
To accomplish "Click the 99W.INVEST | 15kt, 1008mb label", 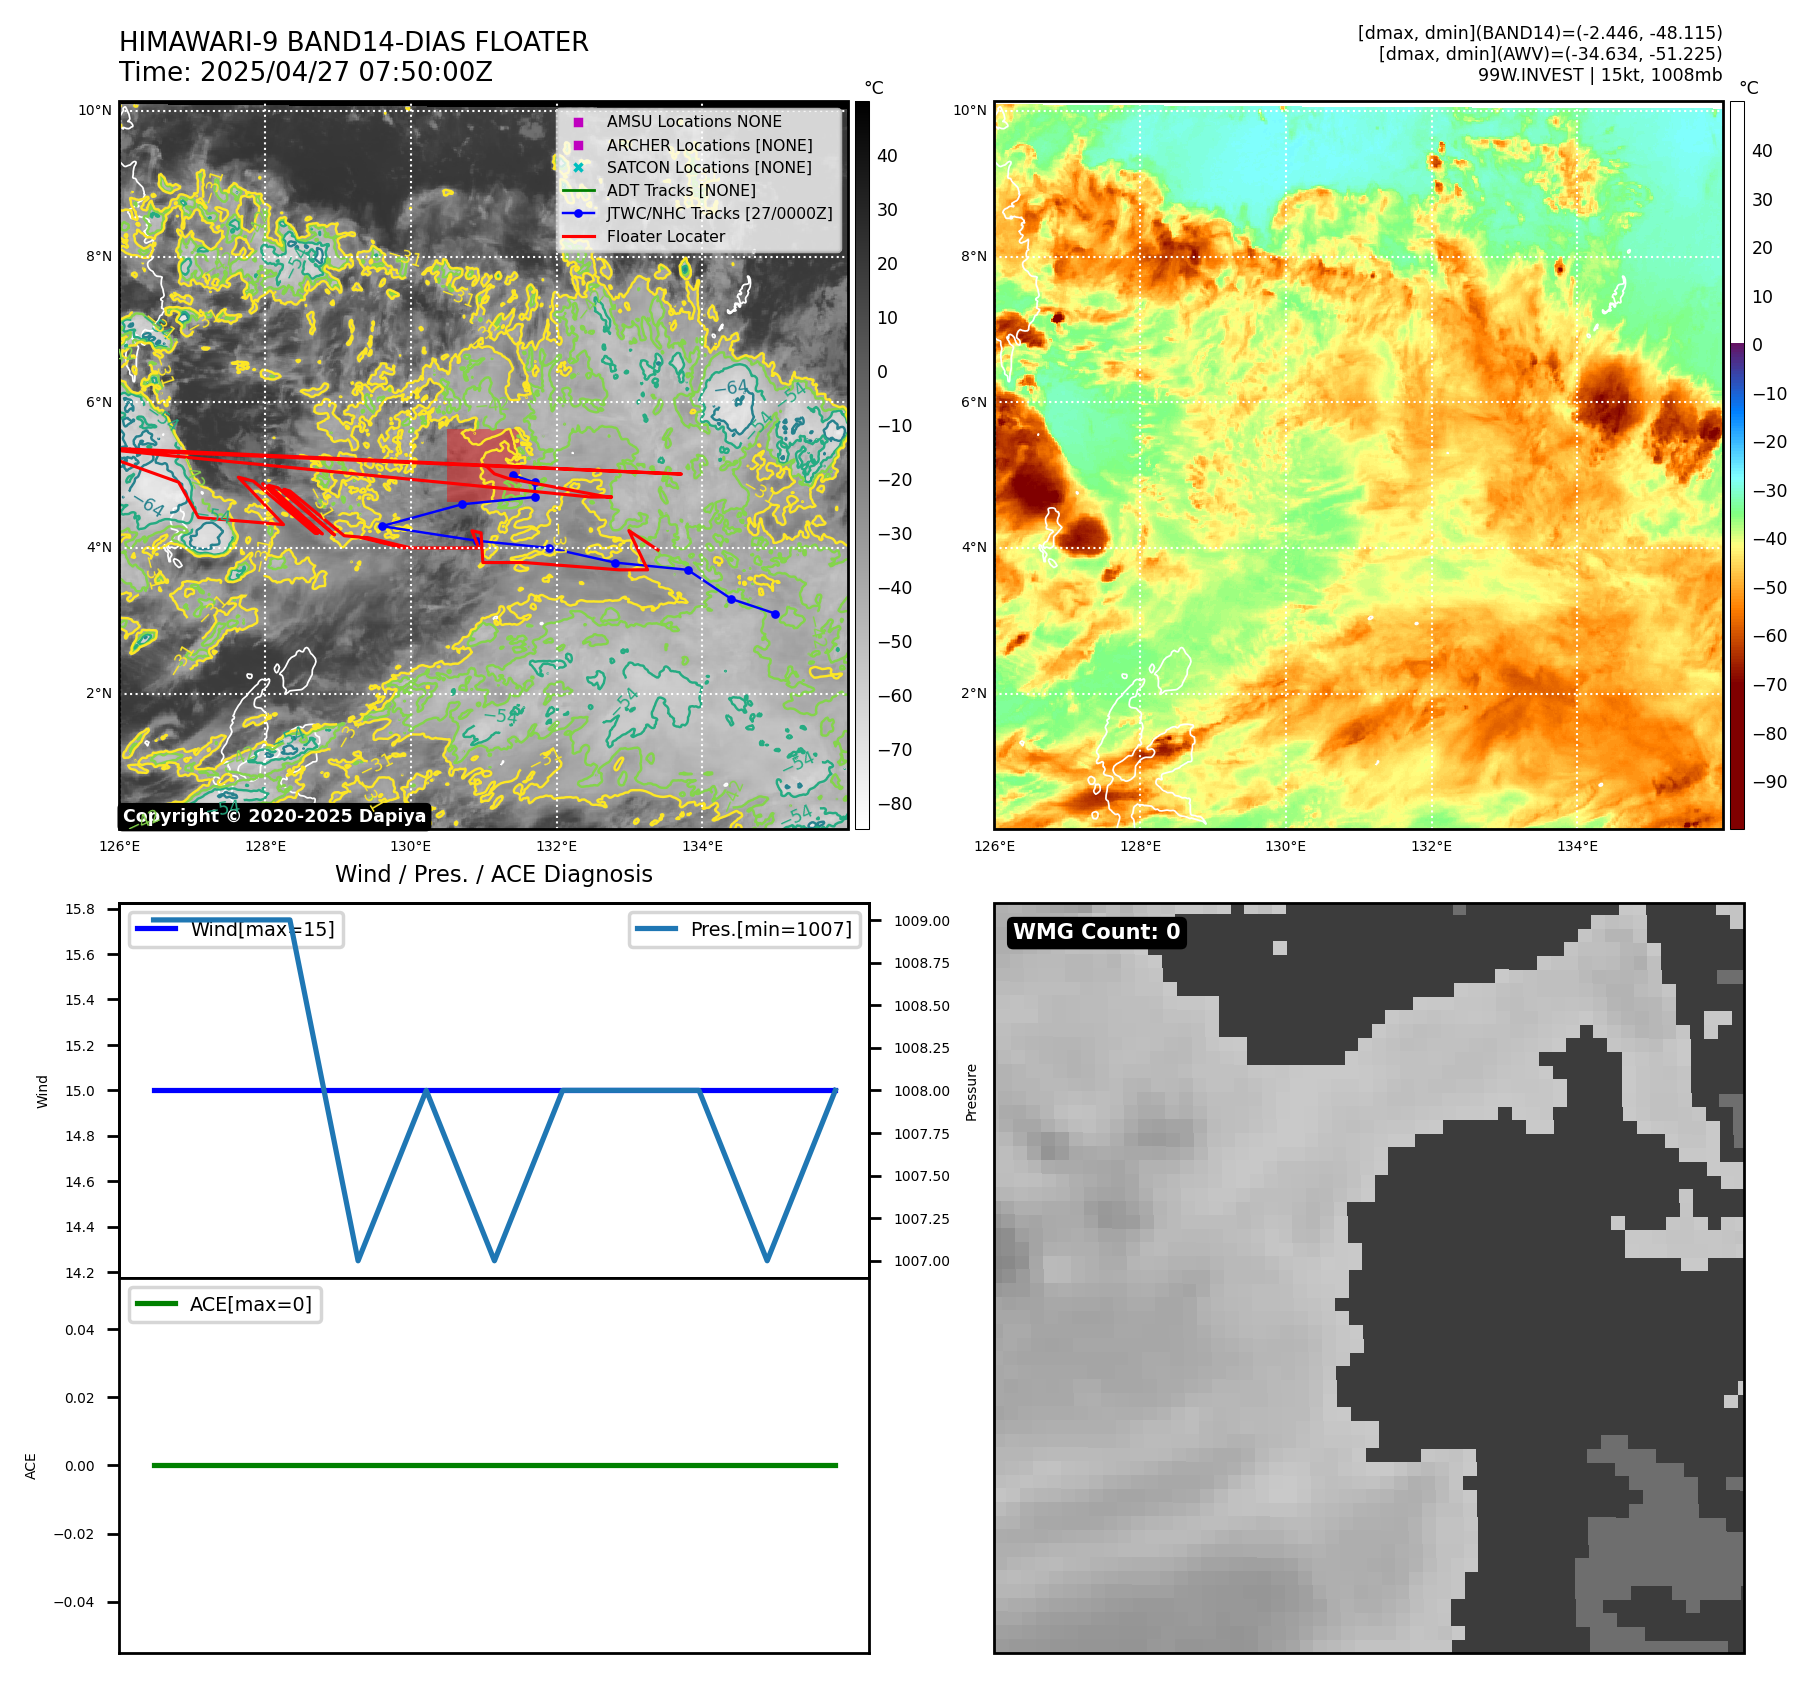I will 1600,75.
